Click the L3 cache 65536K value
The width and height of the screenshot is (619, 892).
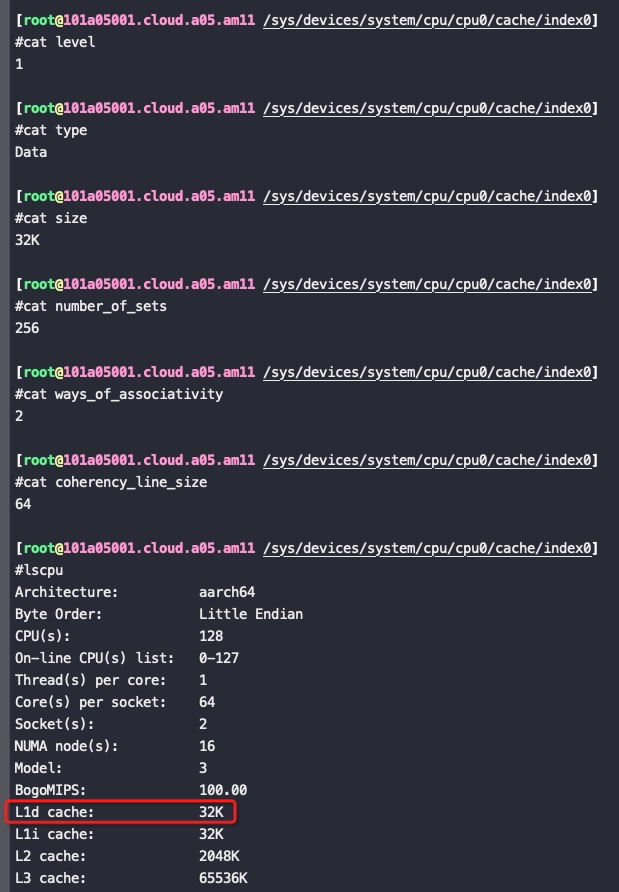click(x=223, y=878)
